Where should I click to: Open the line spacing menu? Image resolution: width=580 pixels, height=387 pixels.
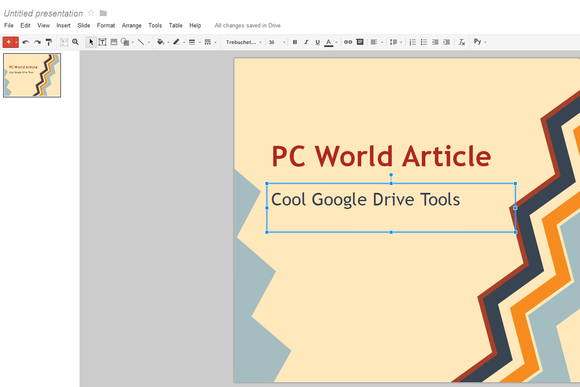click(x=394, y=42)
